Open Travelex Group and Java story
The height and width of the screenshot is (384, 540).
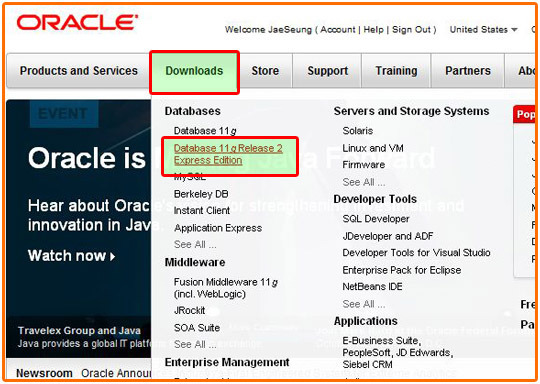tap(79, 331)
